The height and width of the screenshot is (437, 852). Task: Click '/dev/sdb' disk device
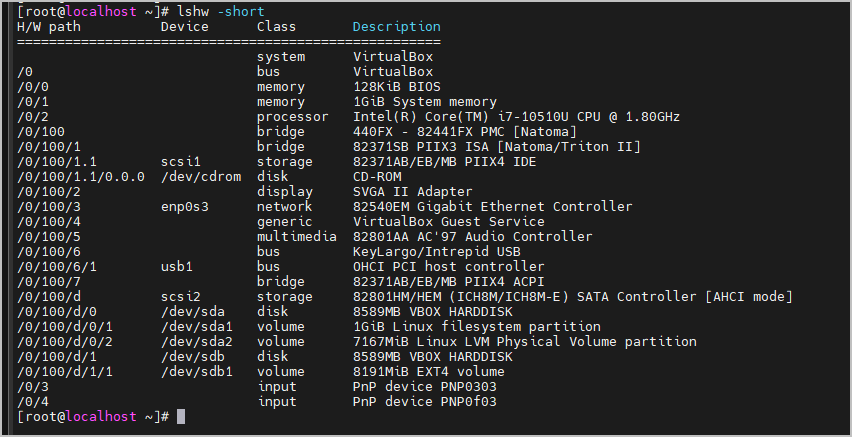192,357
